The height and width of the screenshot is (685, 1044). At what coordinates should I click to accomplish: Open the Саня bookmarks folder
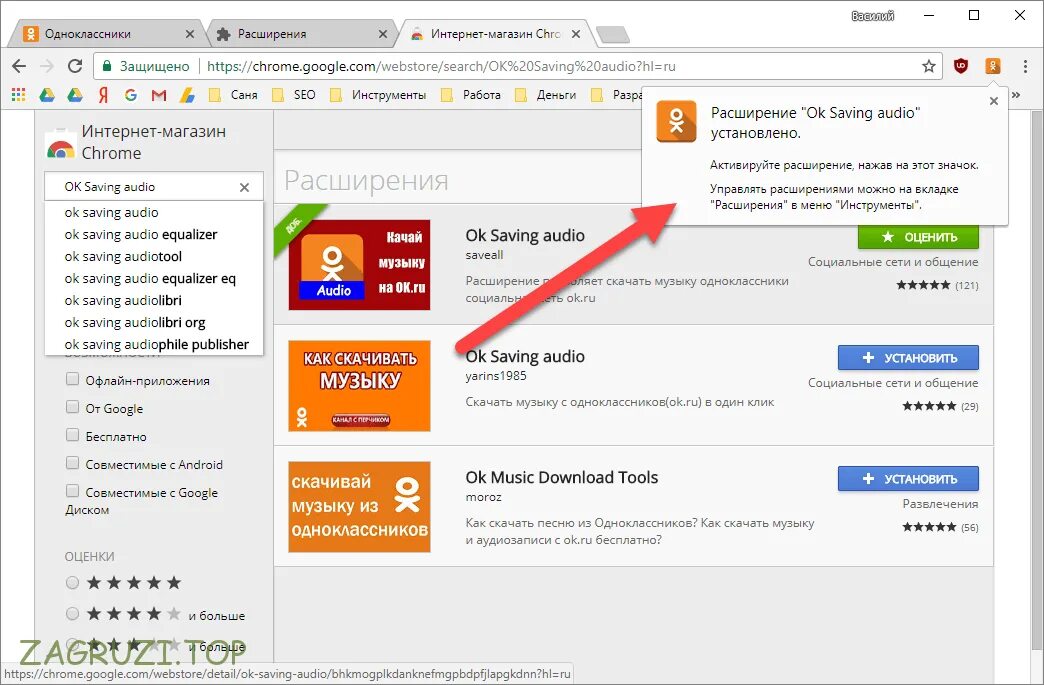(234, 95)
